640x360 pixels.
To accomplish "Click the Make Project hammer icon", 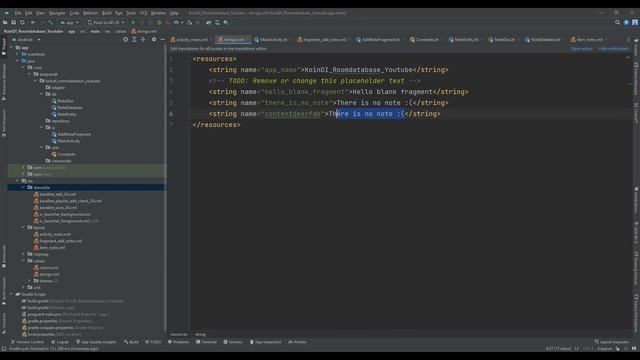I will pyautogui.click(x=51, y=22).
